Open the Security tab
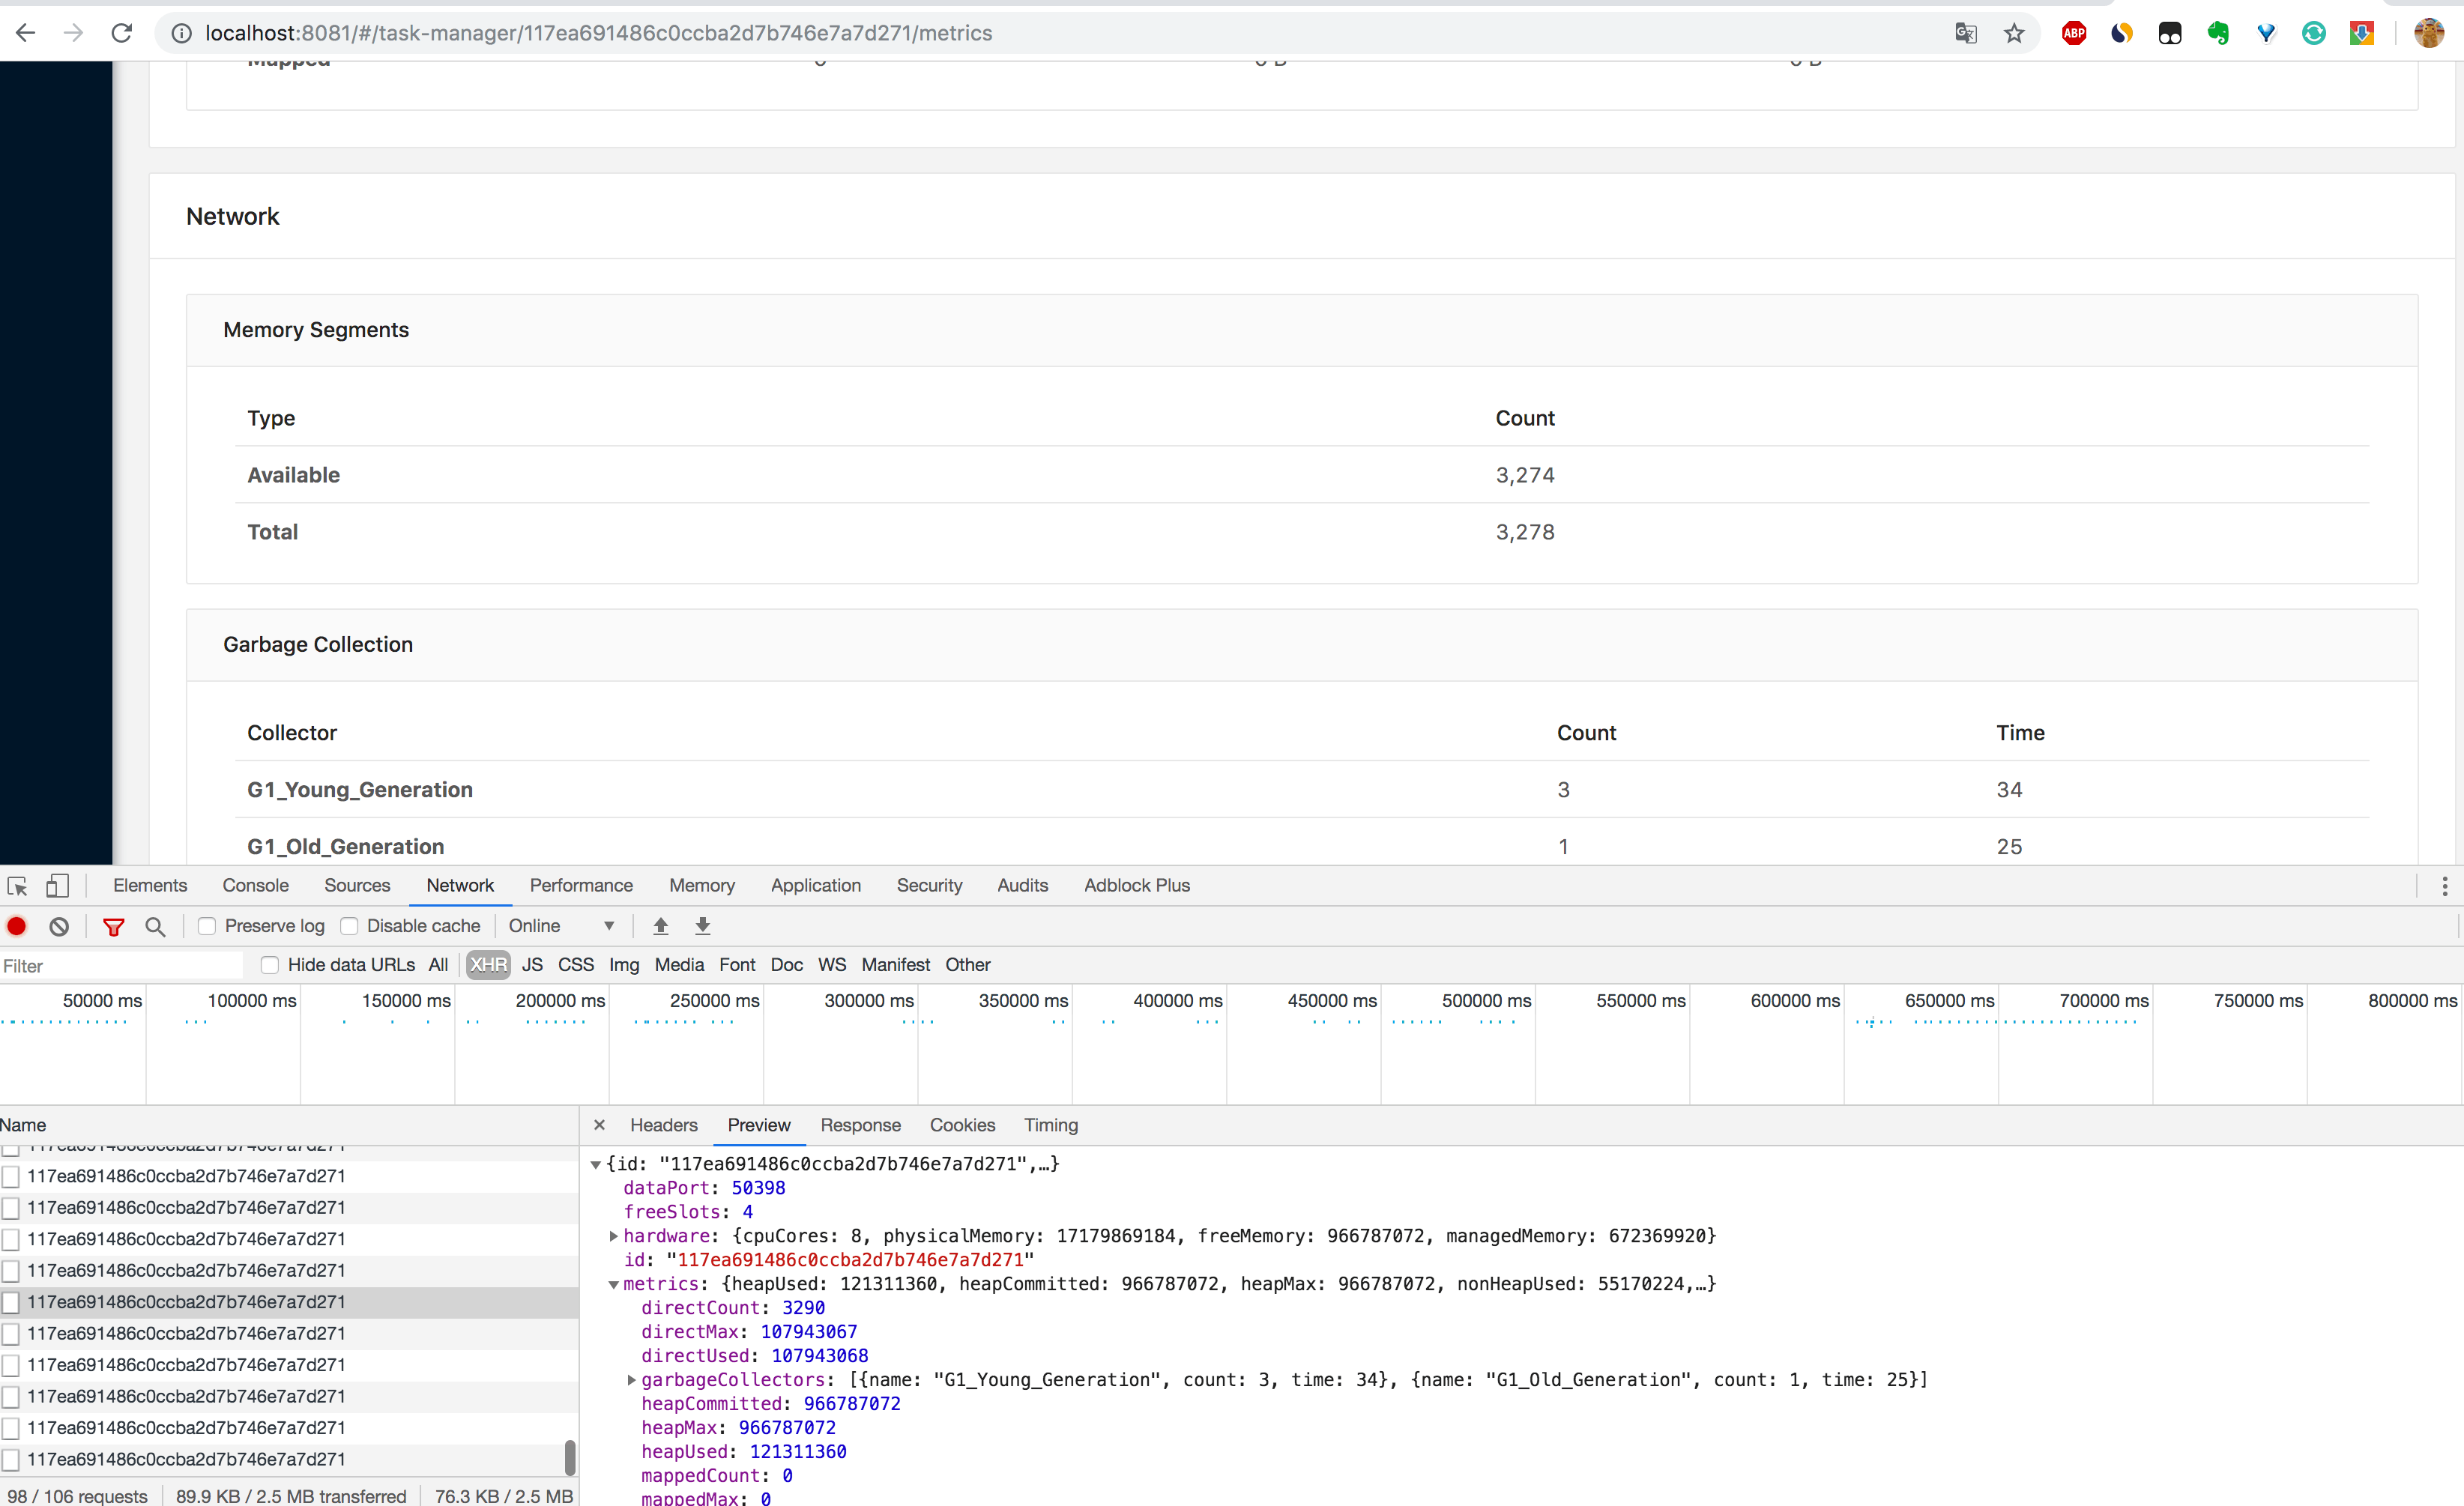Image resolution: width=2464 pixels, height=1506 pixels. click(x=929, y=886)
